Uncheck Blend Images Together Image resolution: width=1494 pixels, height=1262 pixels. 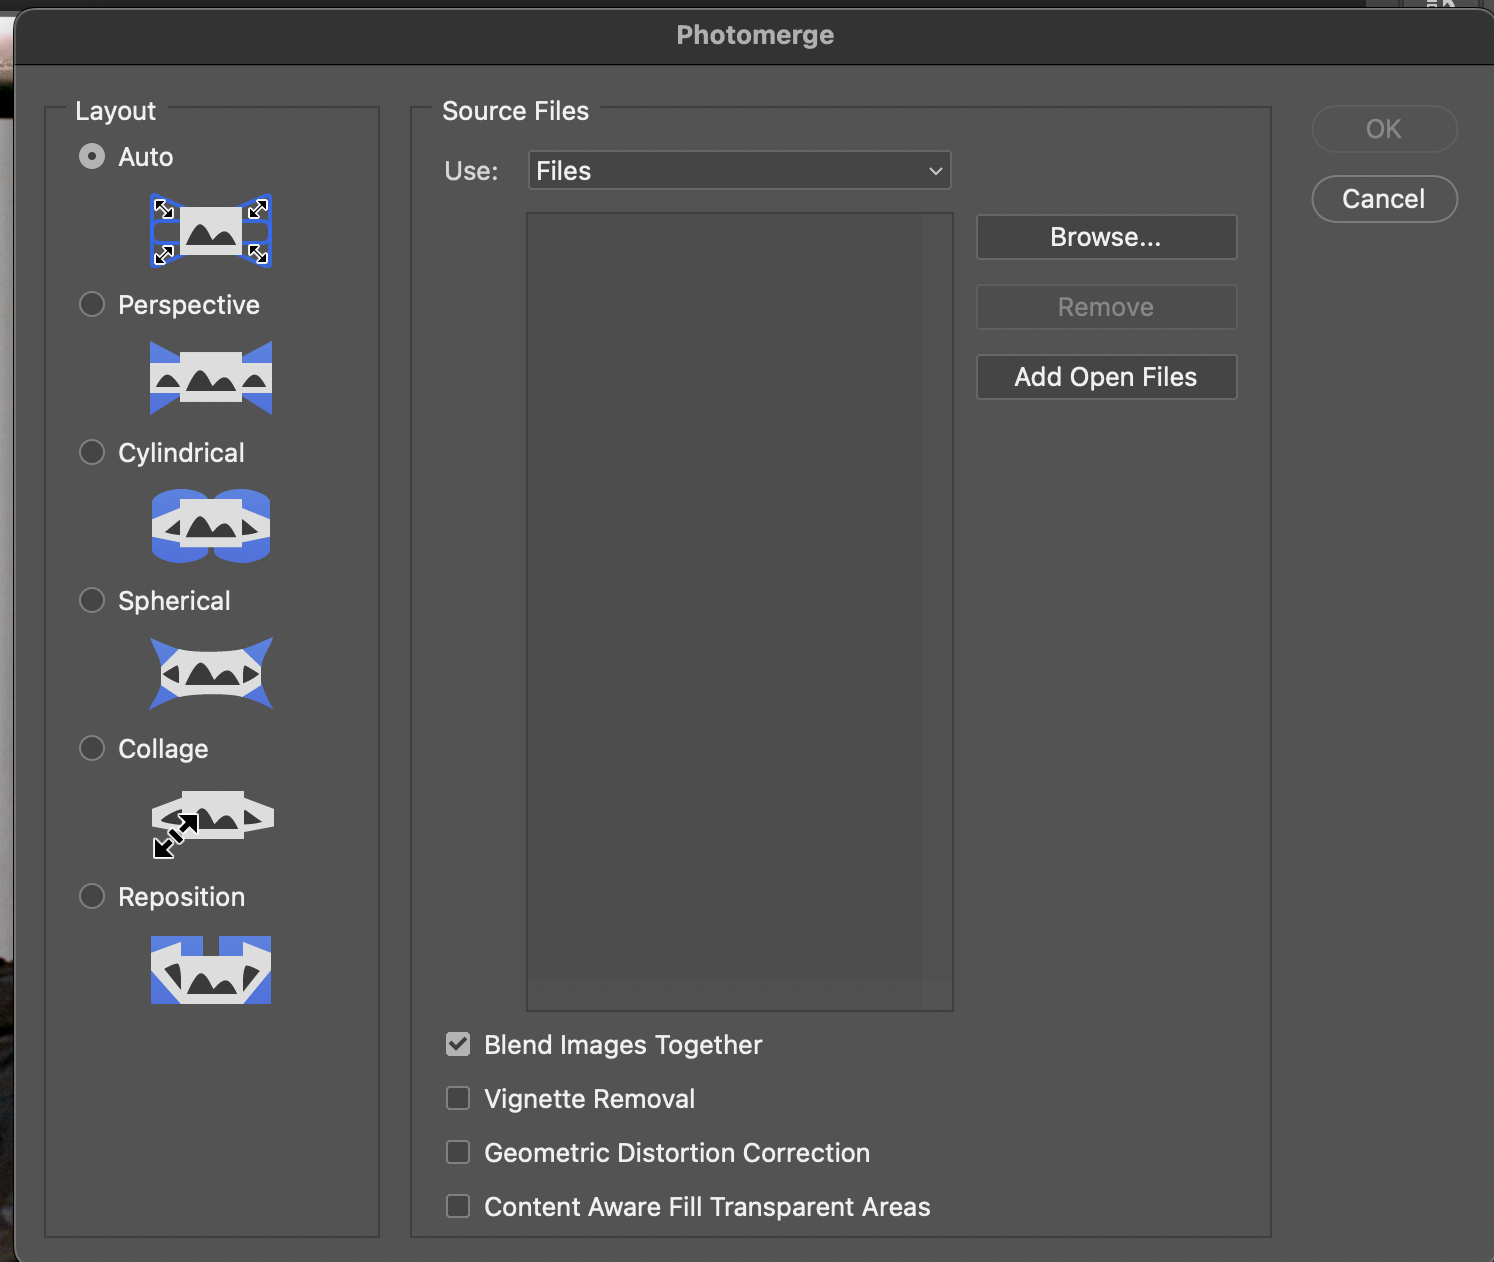pyautogui.click(x=458, y=1044)
